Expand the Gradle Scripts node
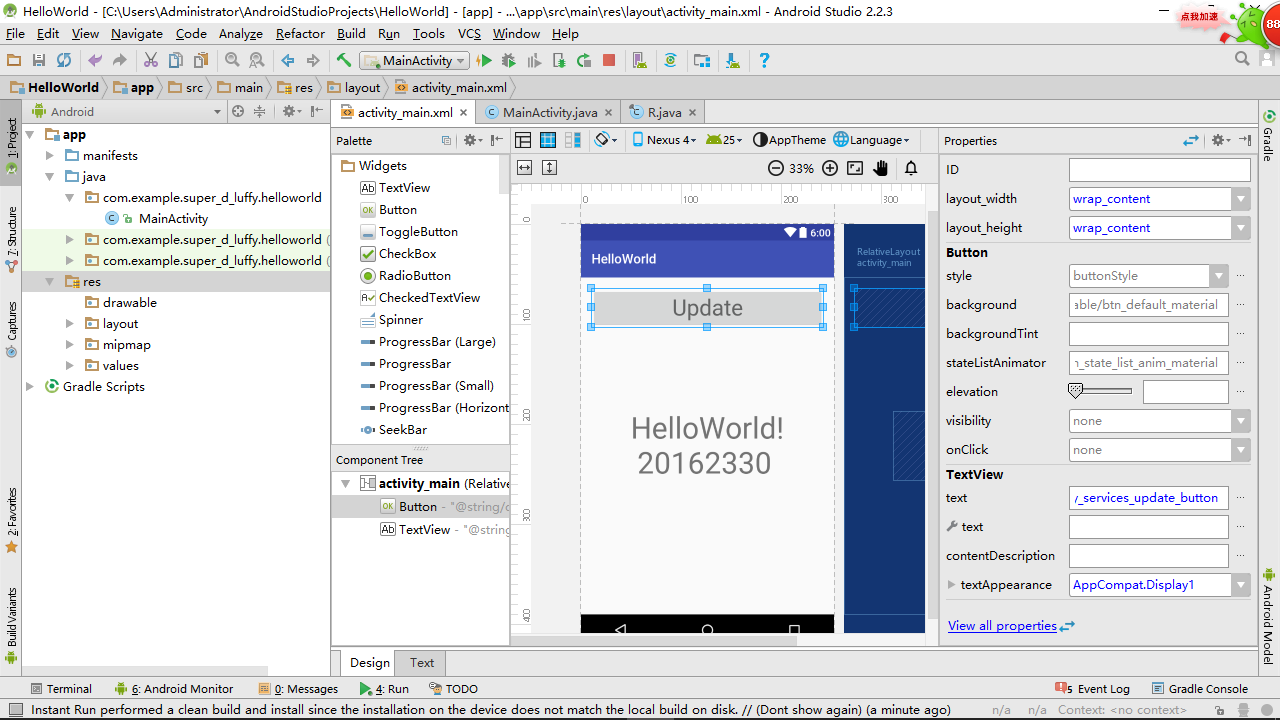This screenshot has width=1280, height=720. pos(30,387)
